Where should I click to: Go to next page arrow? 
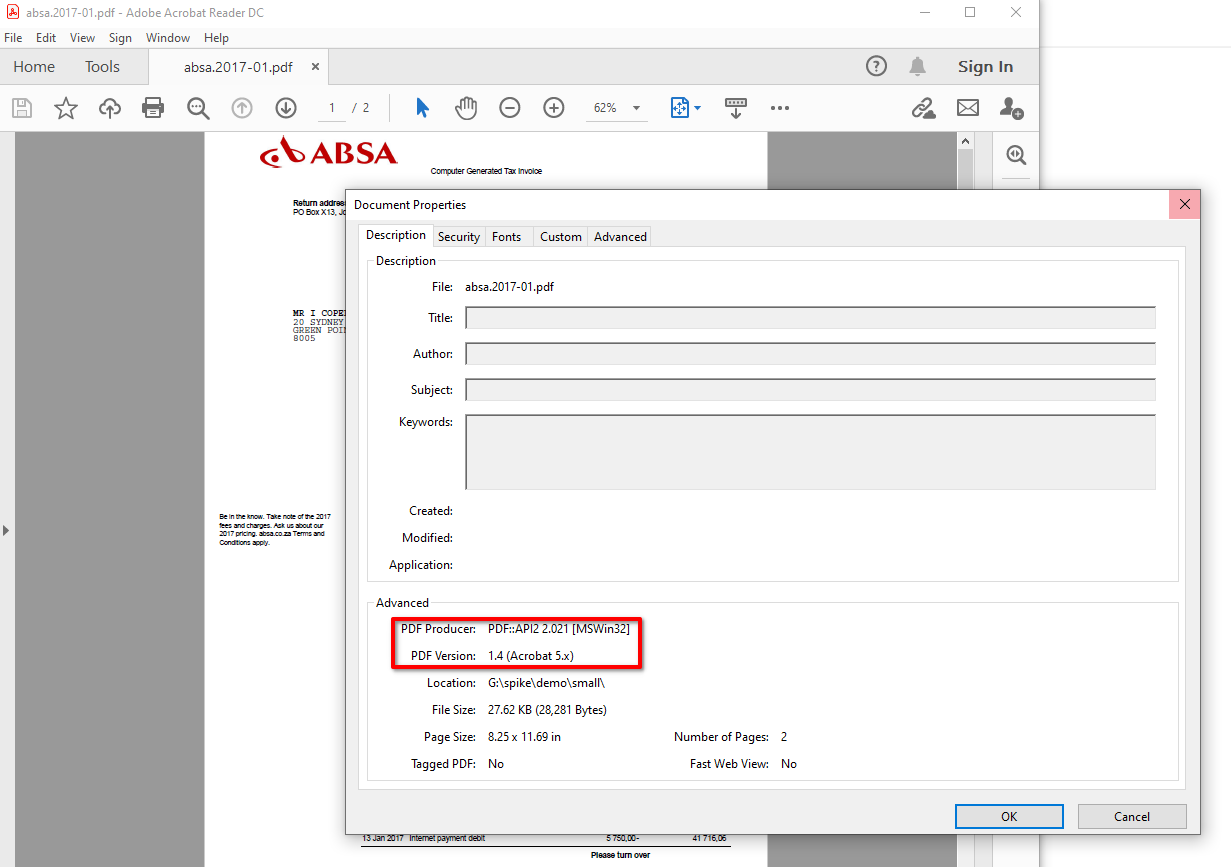[286, 108]
